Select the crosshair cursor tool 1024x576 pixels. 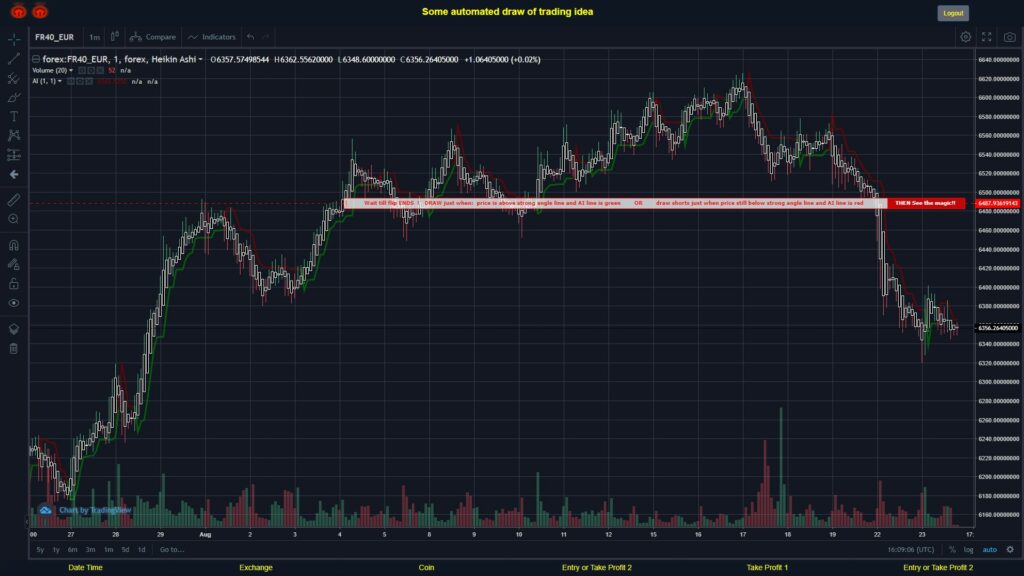[14, 40]
